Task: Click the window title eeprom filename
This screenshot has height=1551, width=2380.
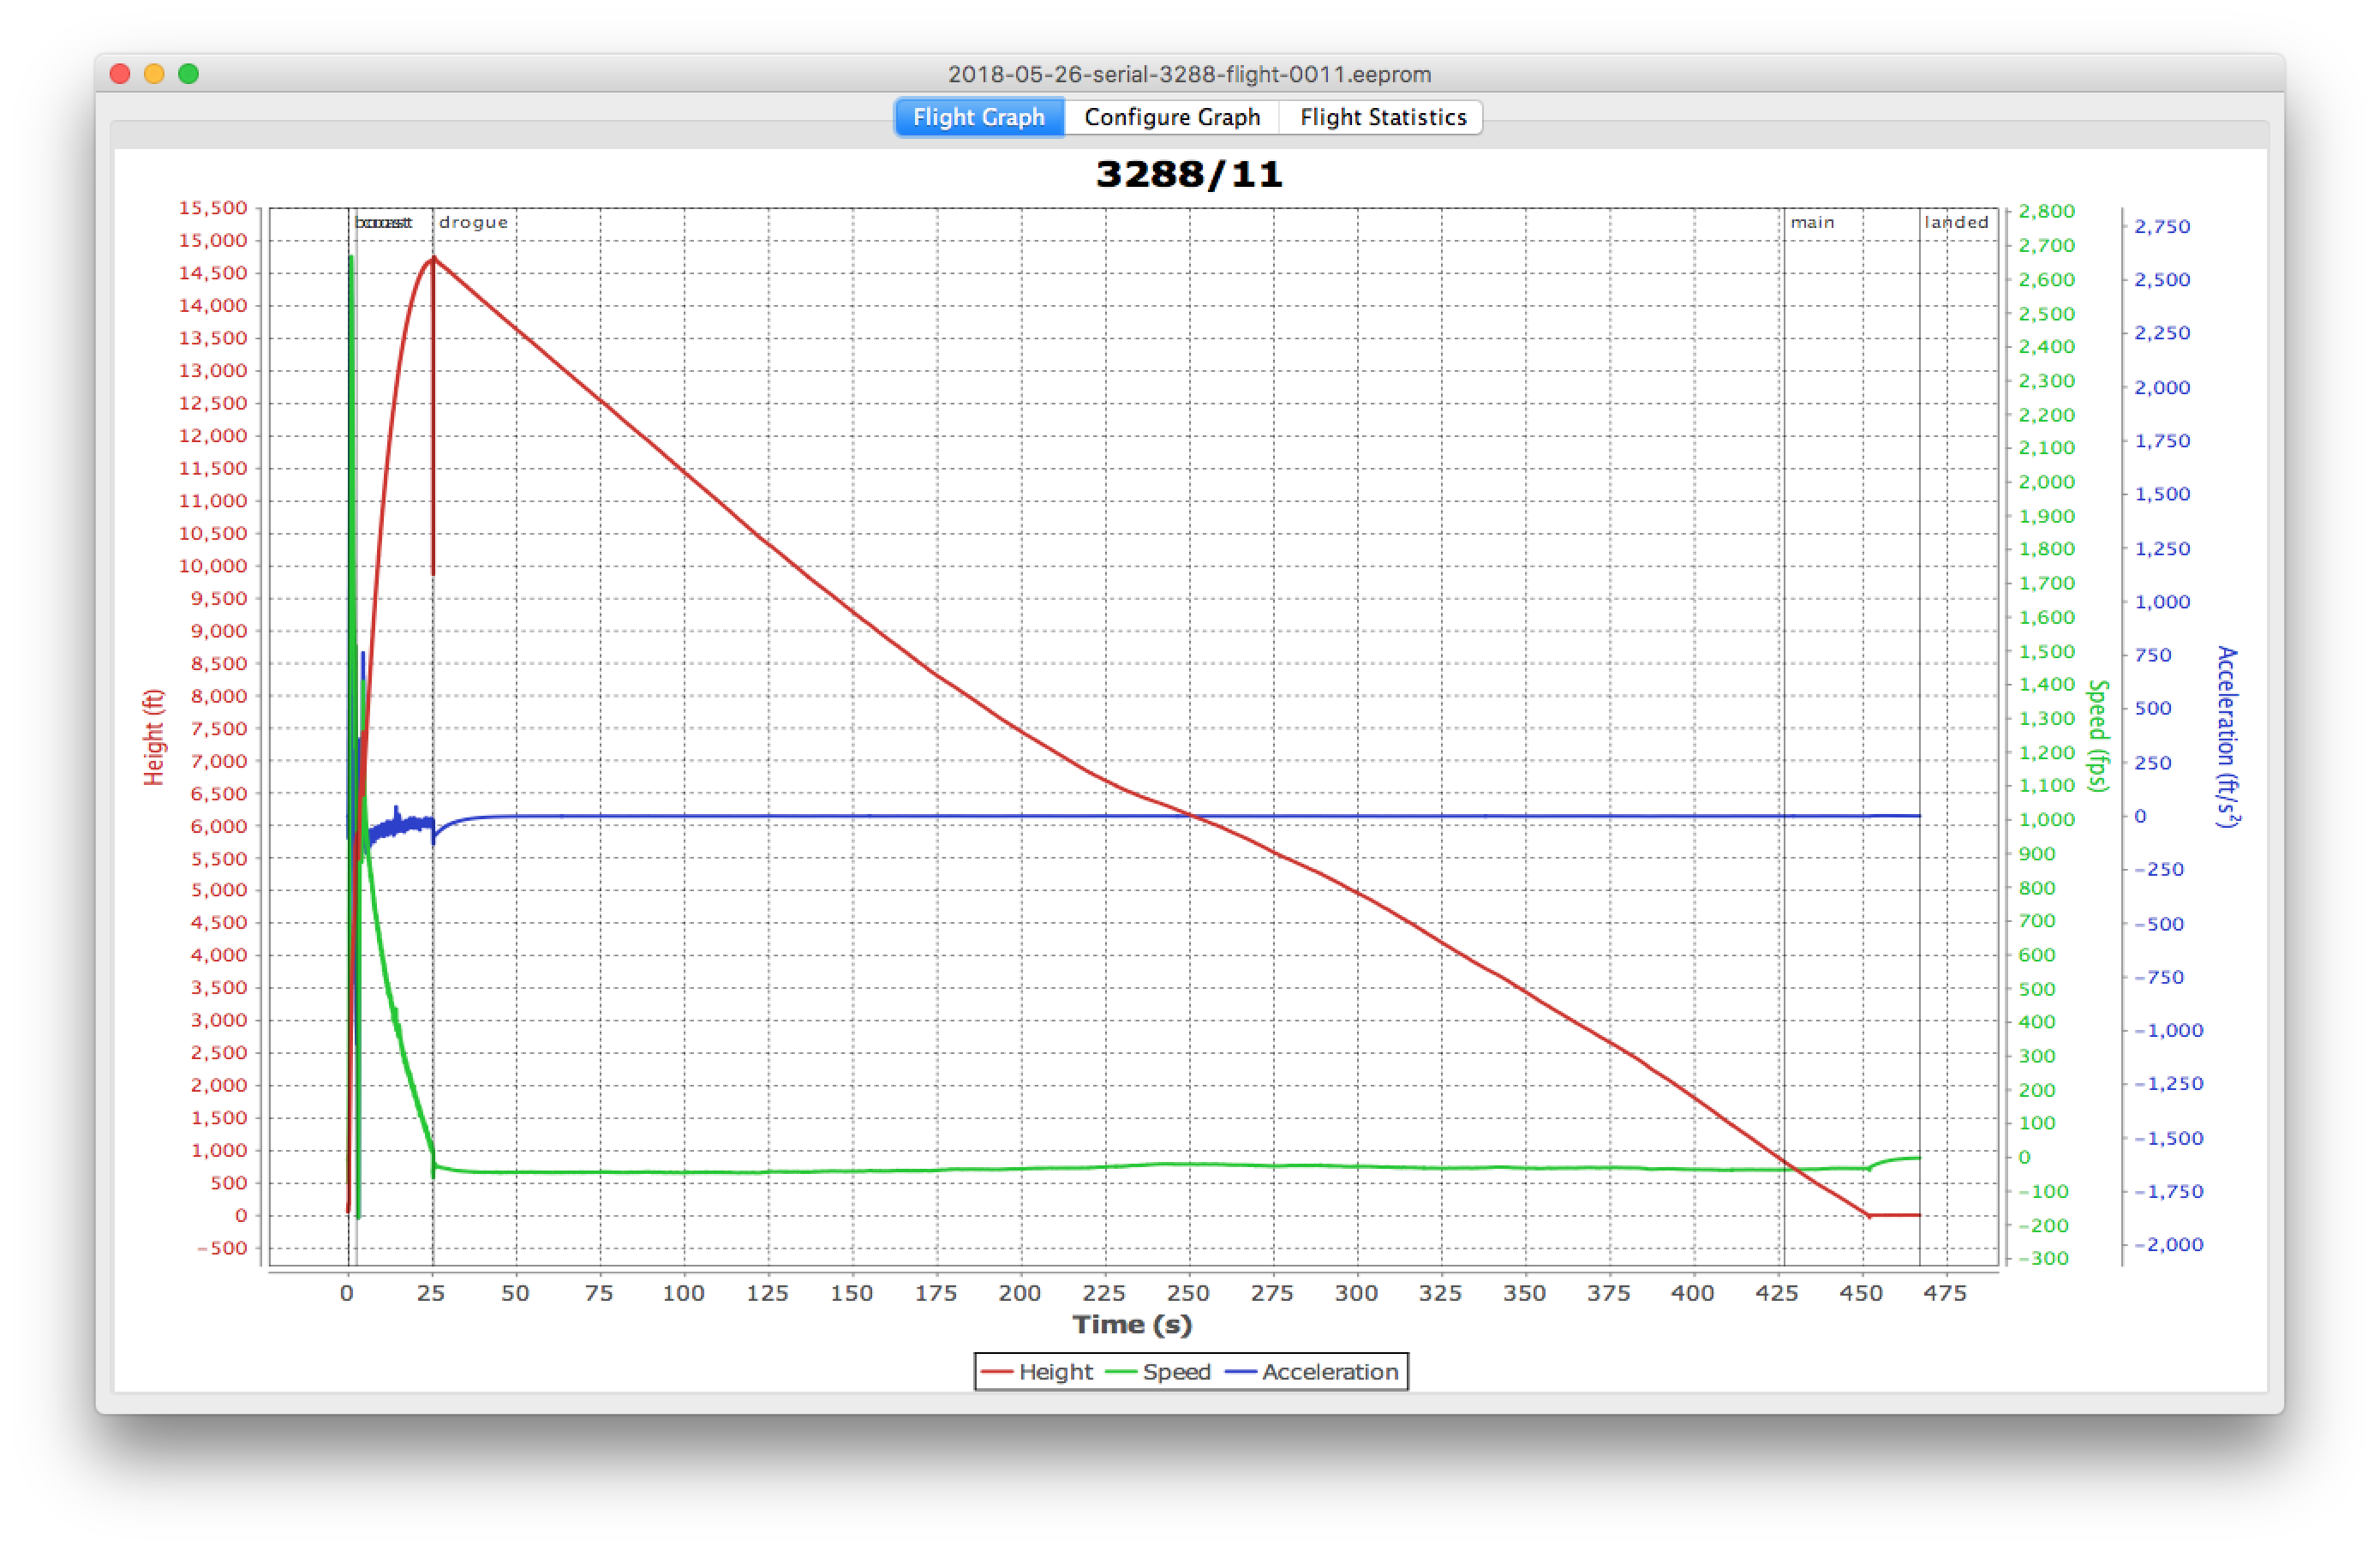Action: point(1188,74)
